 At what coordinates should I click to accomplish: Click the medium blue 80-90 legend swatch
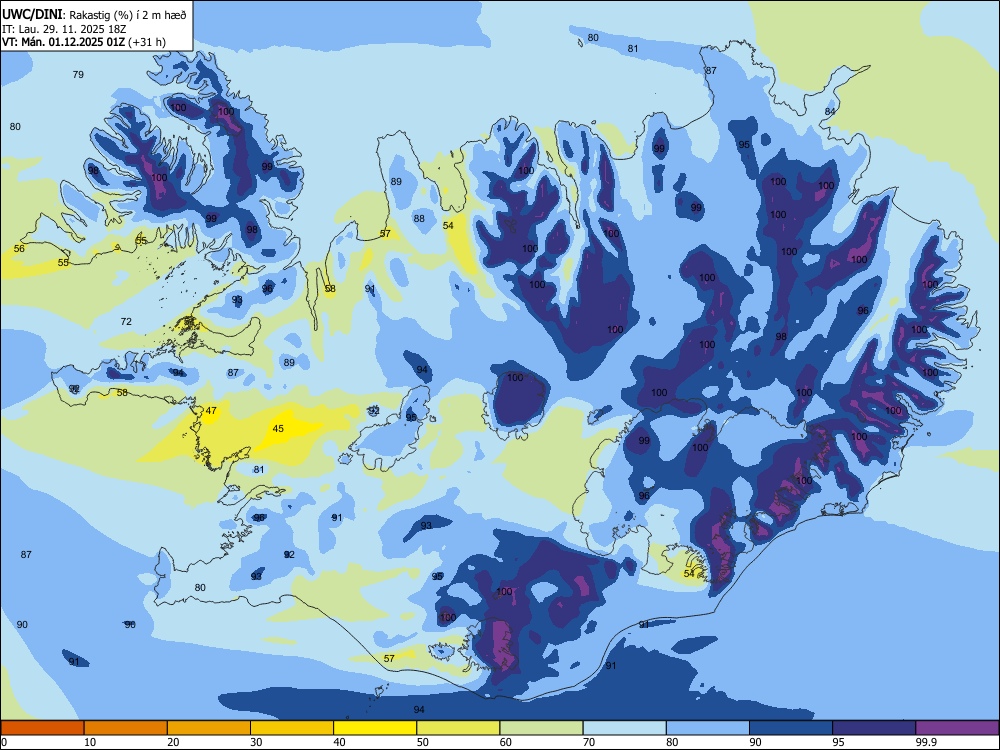(708, 728)
